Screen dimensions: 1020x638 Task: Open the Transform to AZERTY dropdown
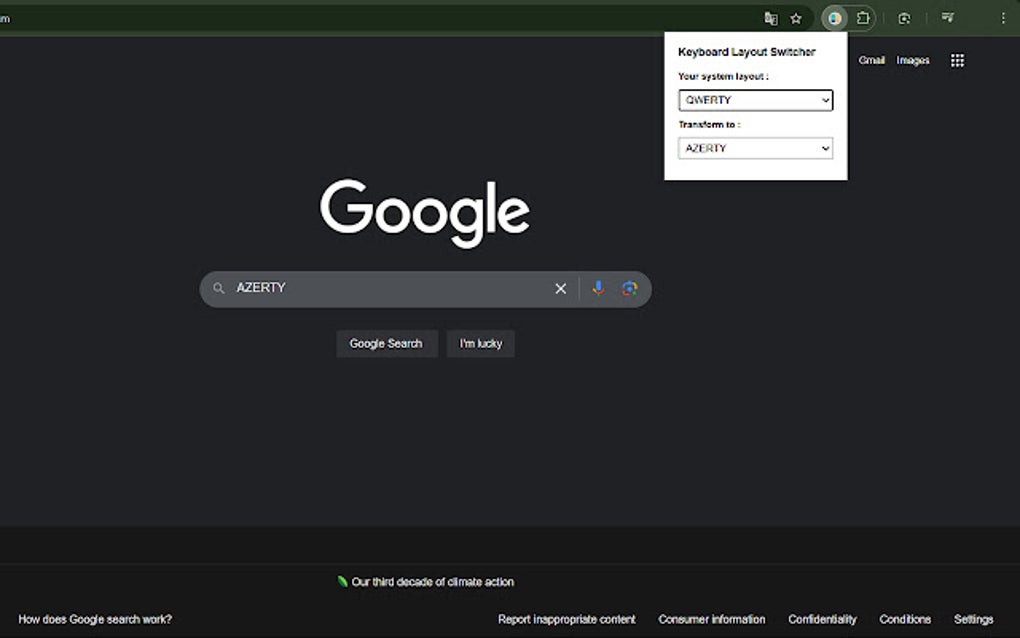coord(755,148)
